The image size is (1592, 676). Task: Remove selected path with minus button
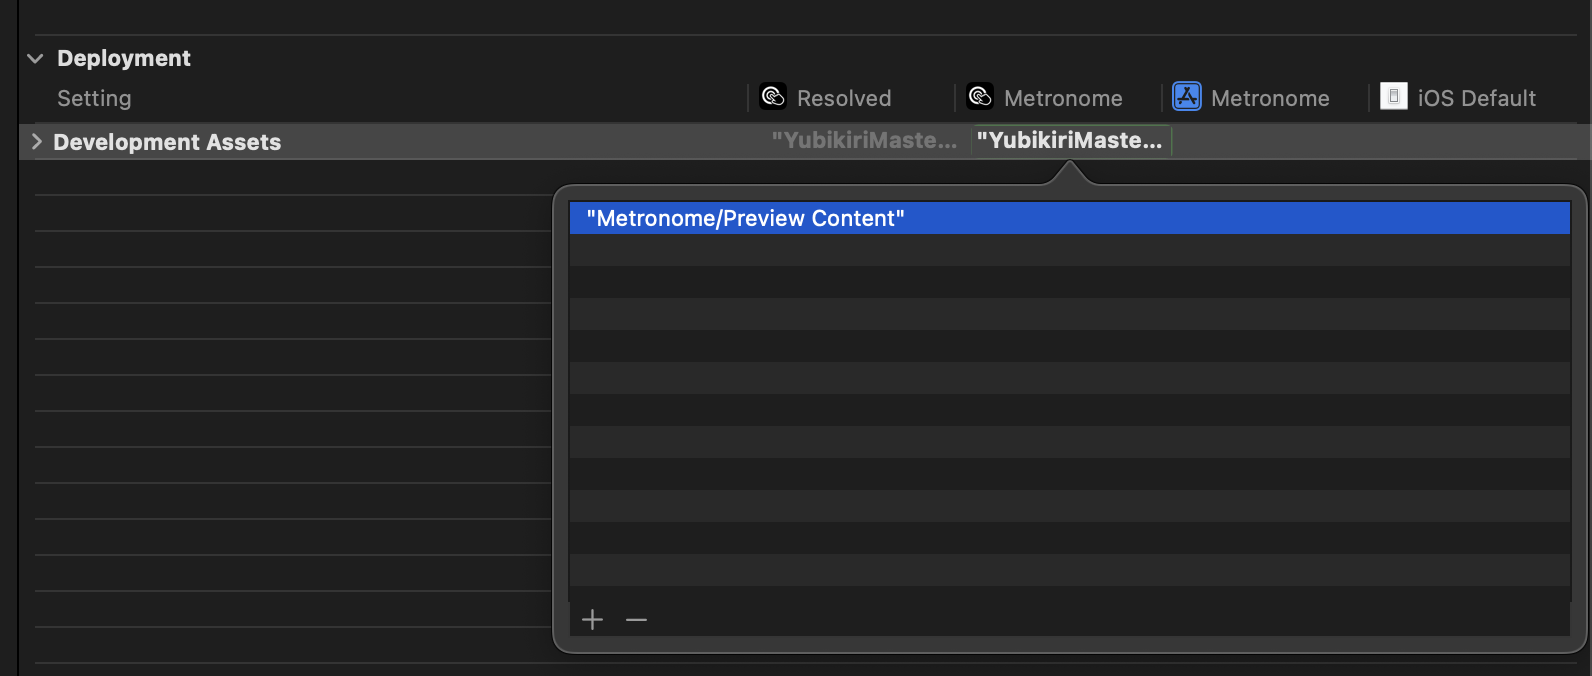[x=636, y=620]
